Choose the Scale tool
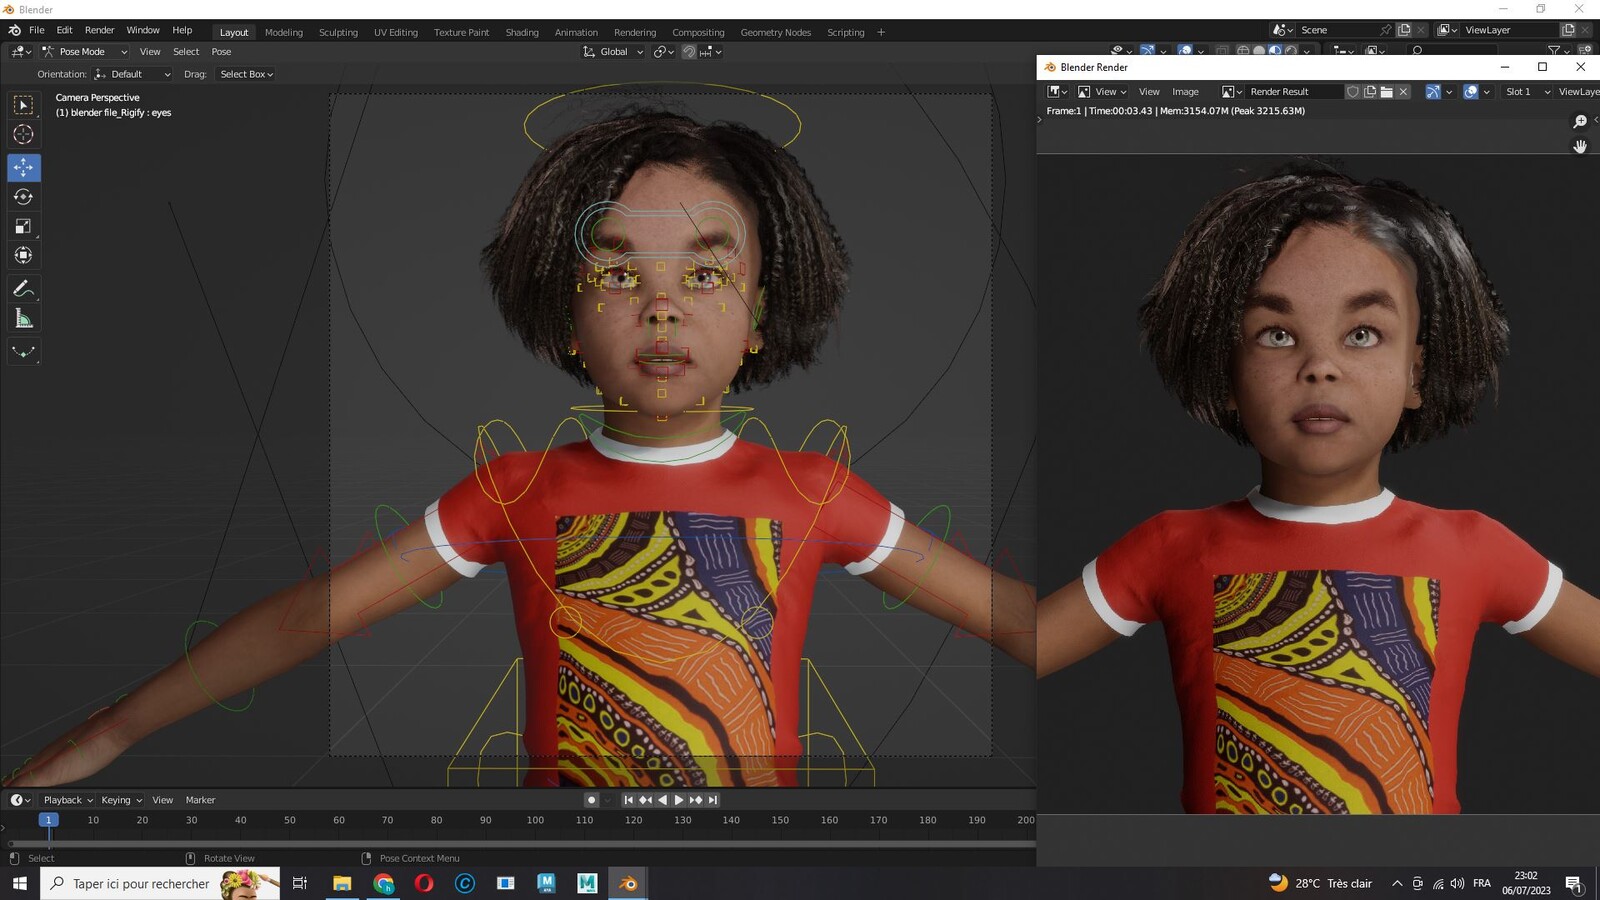Image resolution: width=1600 pixels, height=900 pixels. [x=24, y=226]
